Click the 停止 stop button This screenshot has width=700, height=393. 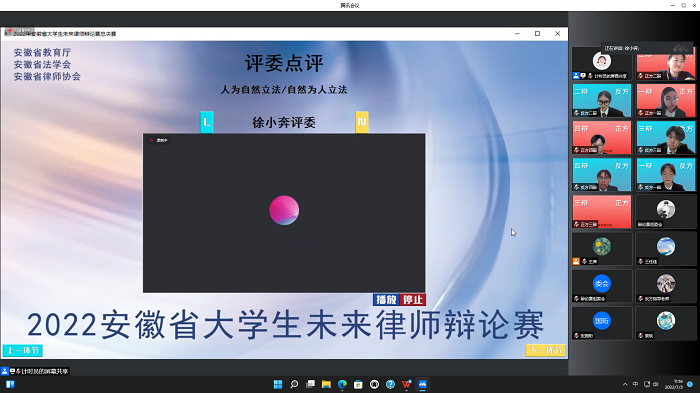pos(412,300)
